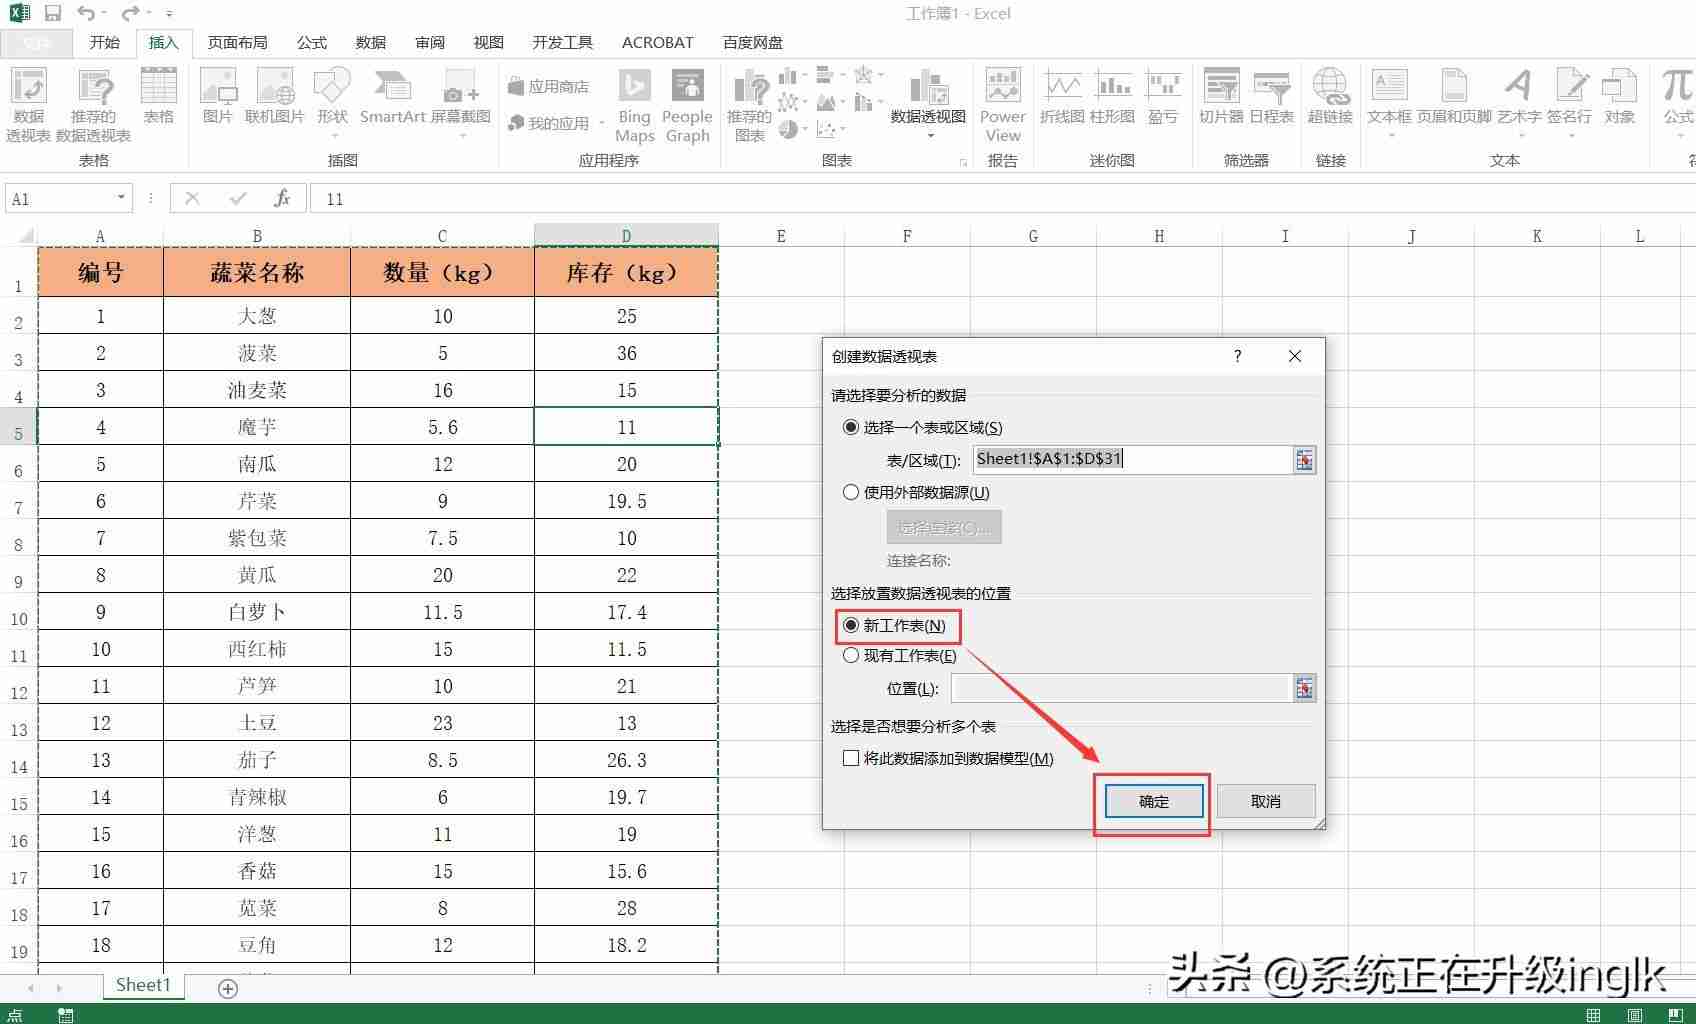Select column D header
The height and width of the screenshot is (1024, 1696).
[x=626, y=236]
